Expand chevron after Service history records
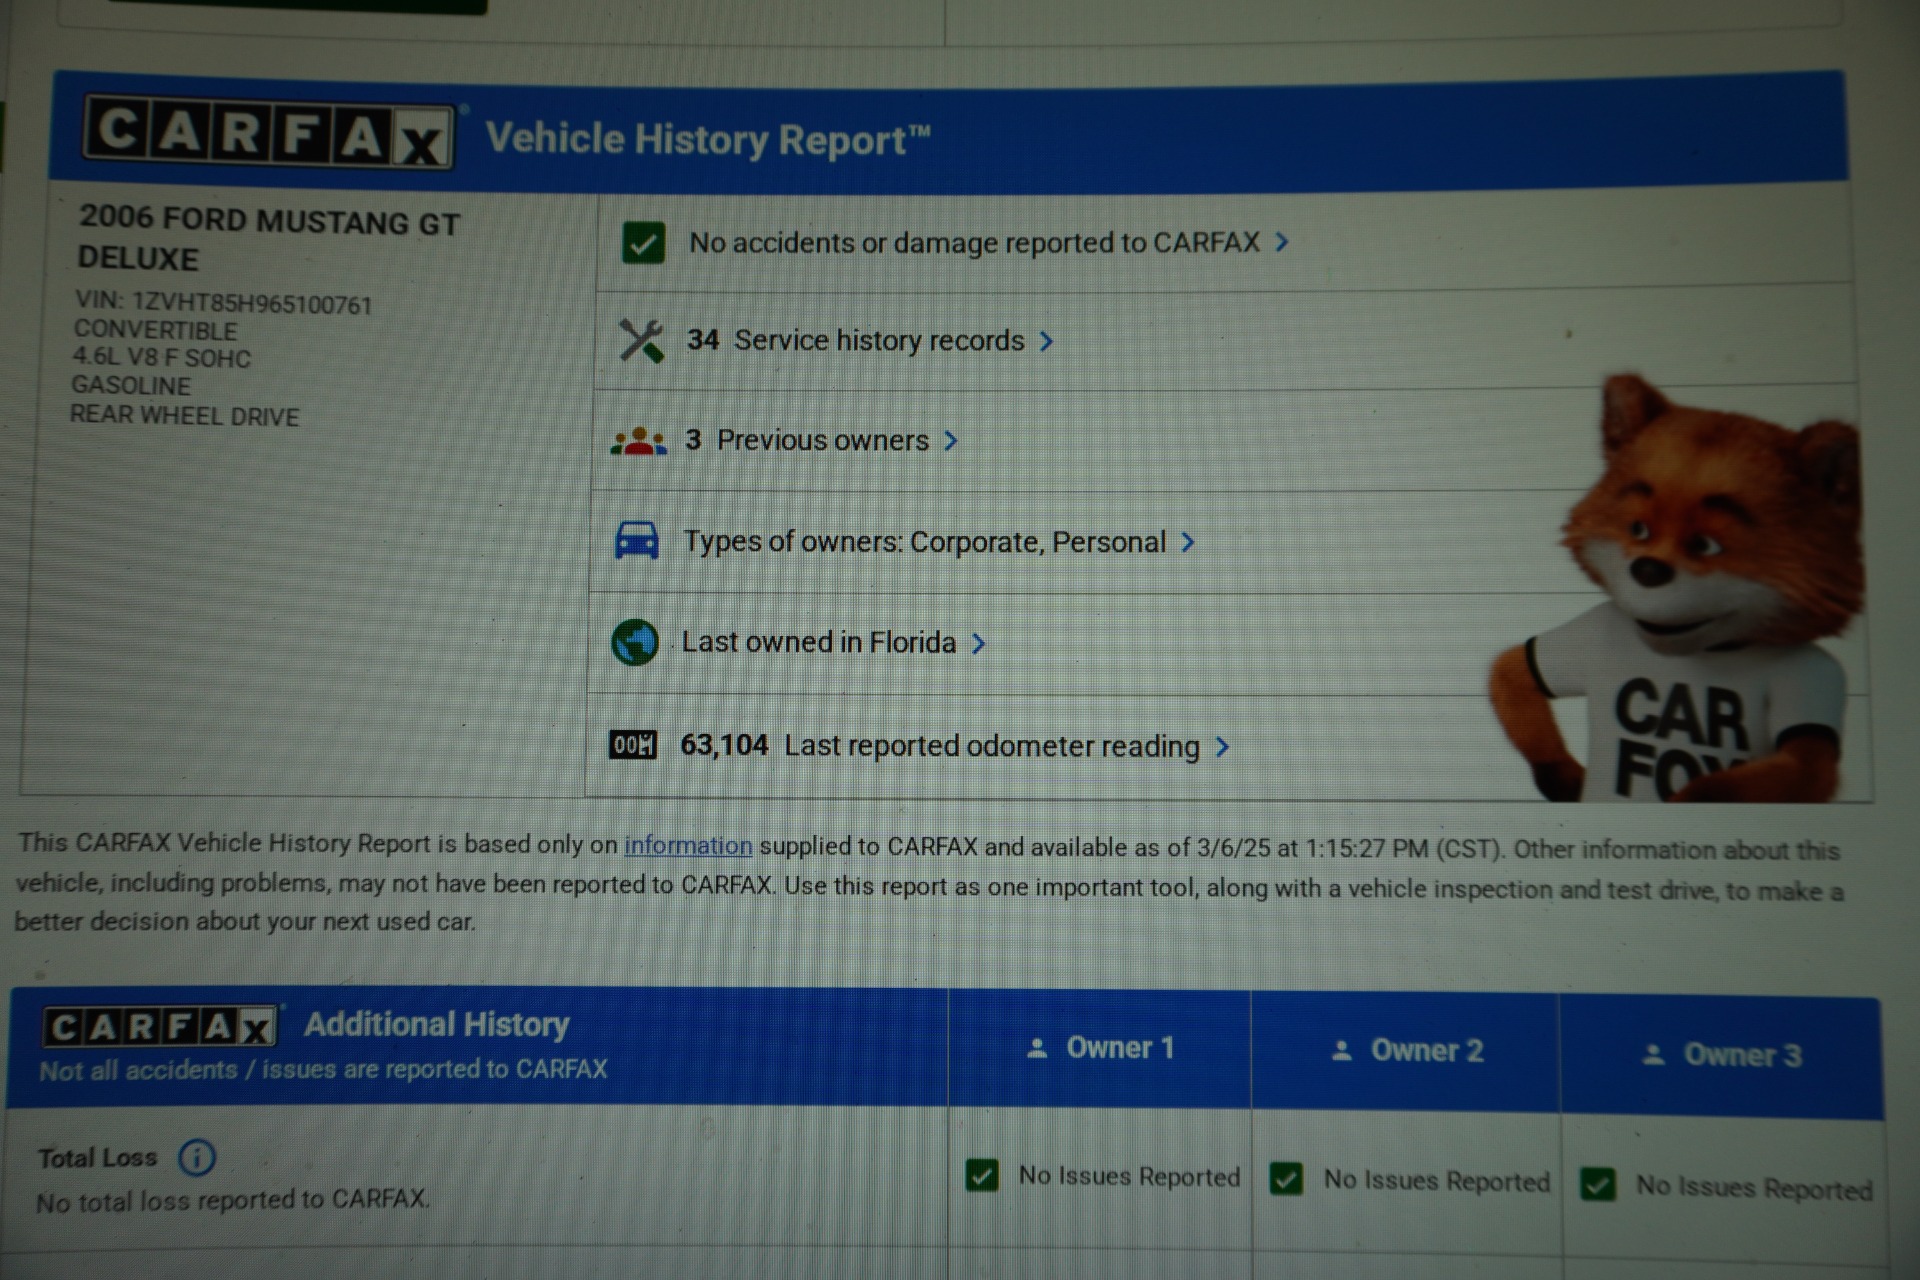1920x1280 pixels. tap(1046, 341)
